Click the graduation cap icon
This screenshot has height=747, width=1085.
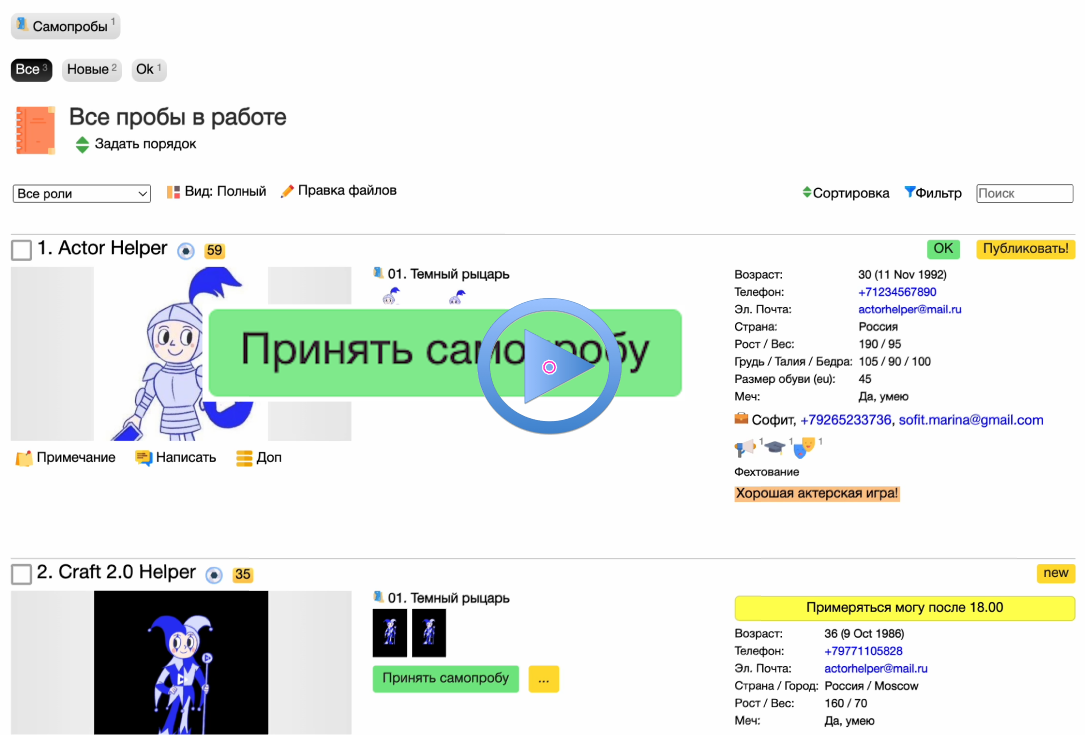[774, 448]
